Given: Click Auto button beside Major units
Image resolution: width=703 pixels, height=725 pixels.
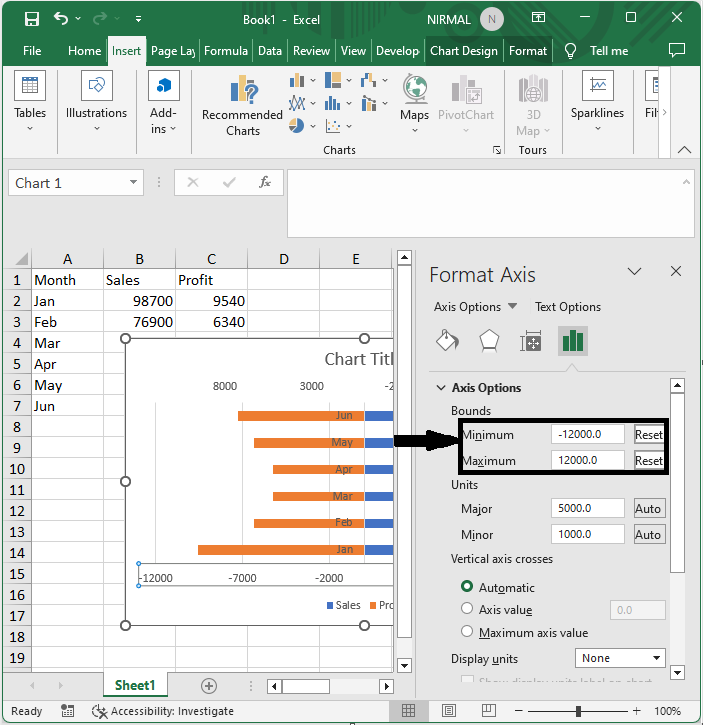Looking at the screenshot, I should pyautogui.click(x=648, y=509).
